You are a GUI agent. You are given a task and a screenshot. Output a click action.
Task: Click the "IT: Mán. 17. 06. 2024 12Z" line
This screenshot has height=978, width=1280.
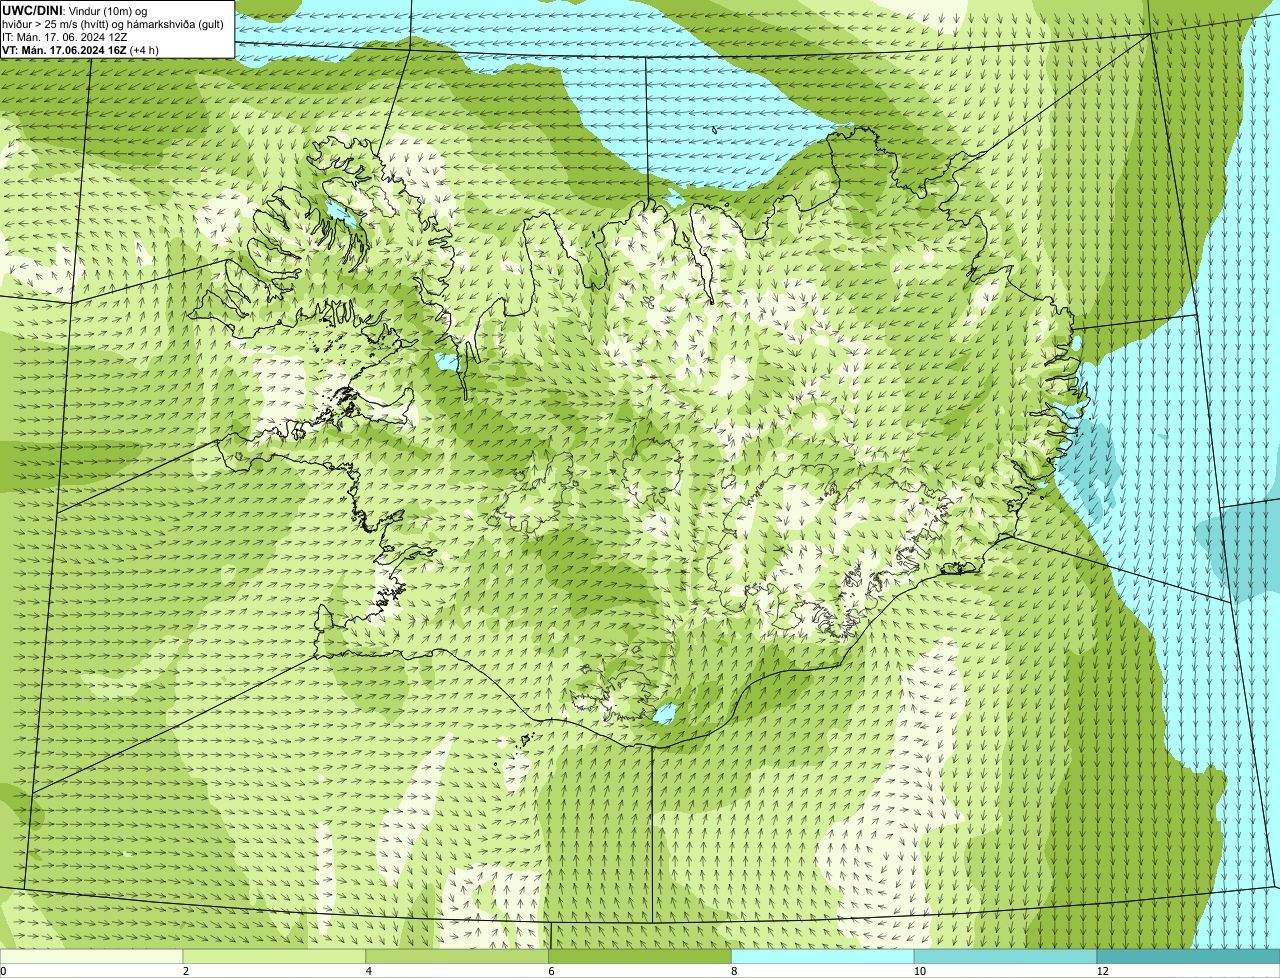click(x=65, y=37)
